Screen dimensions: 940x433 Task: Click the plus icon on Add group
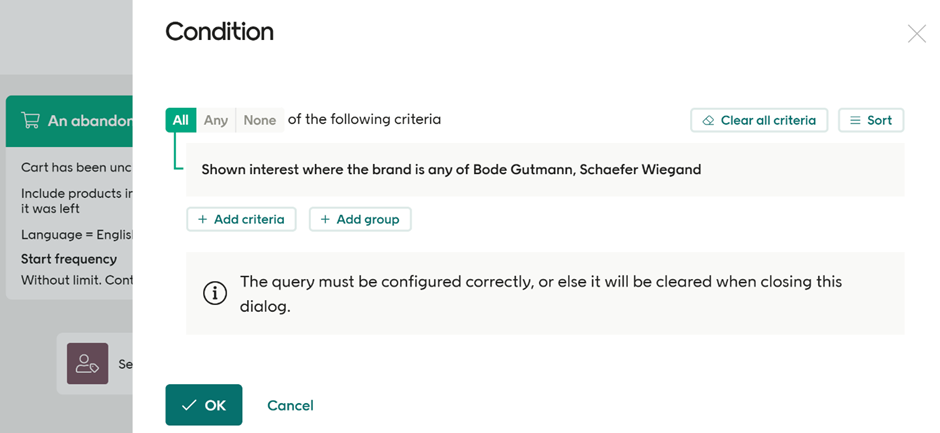tap(325, 219)
